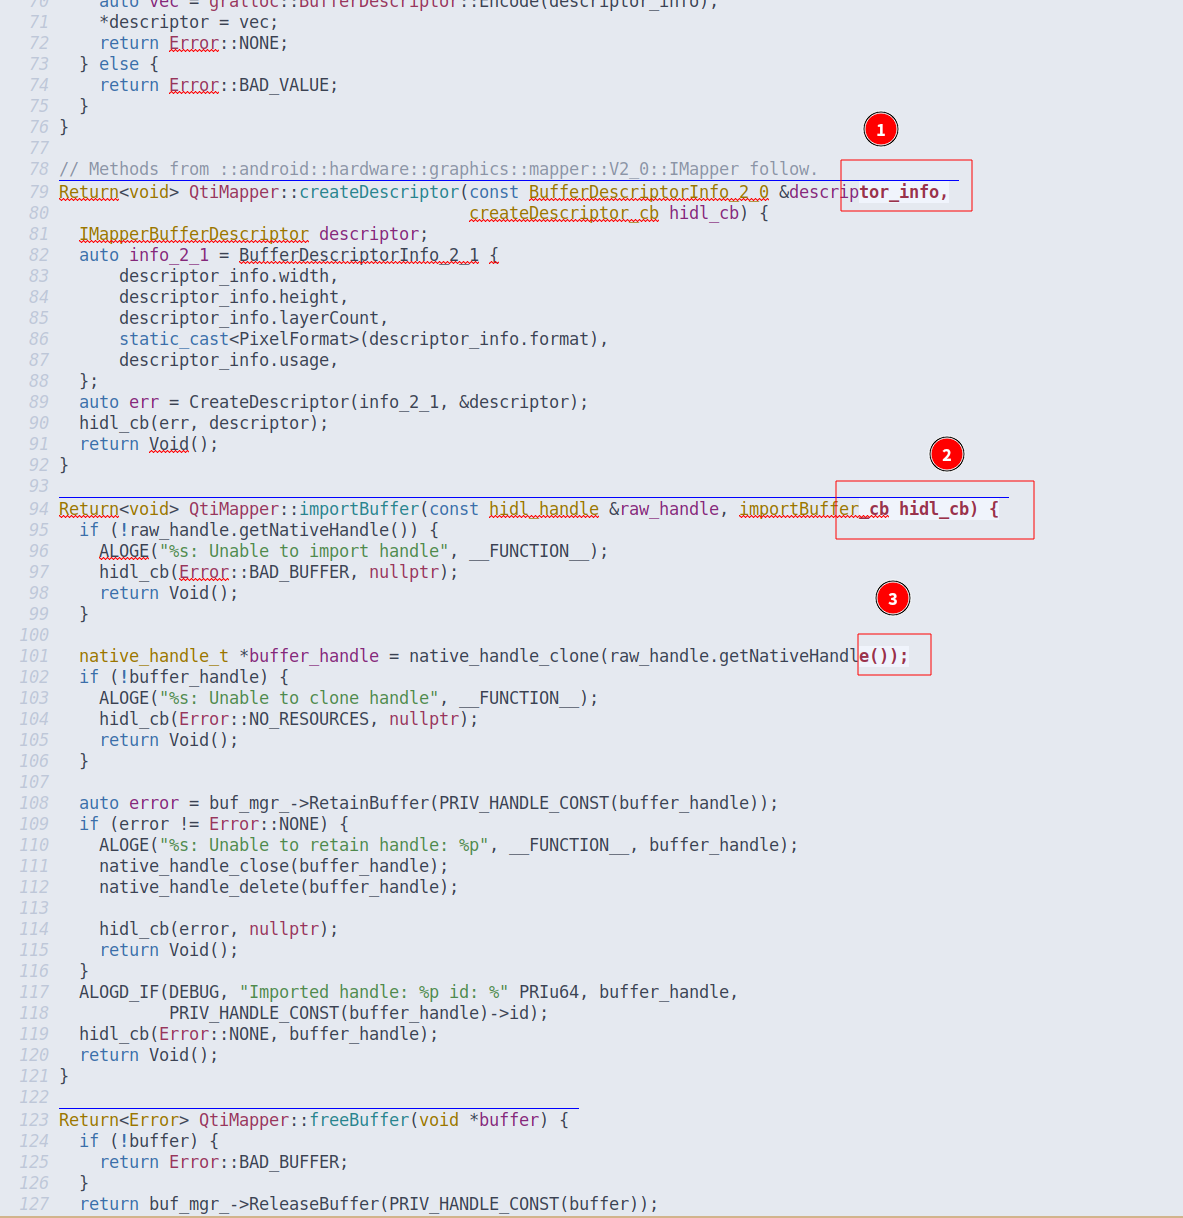Image resolution: width=1183 pixels, height=1218 pixels.
Task: Click the red circled marker 1
Action: tap(880, 129)
